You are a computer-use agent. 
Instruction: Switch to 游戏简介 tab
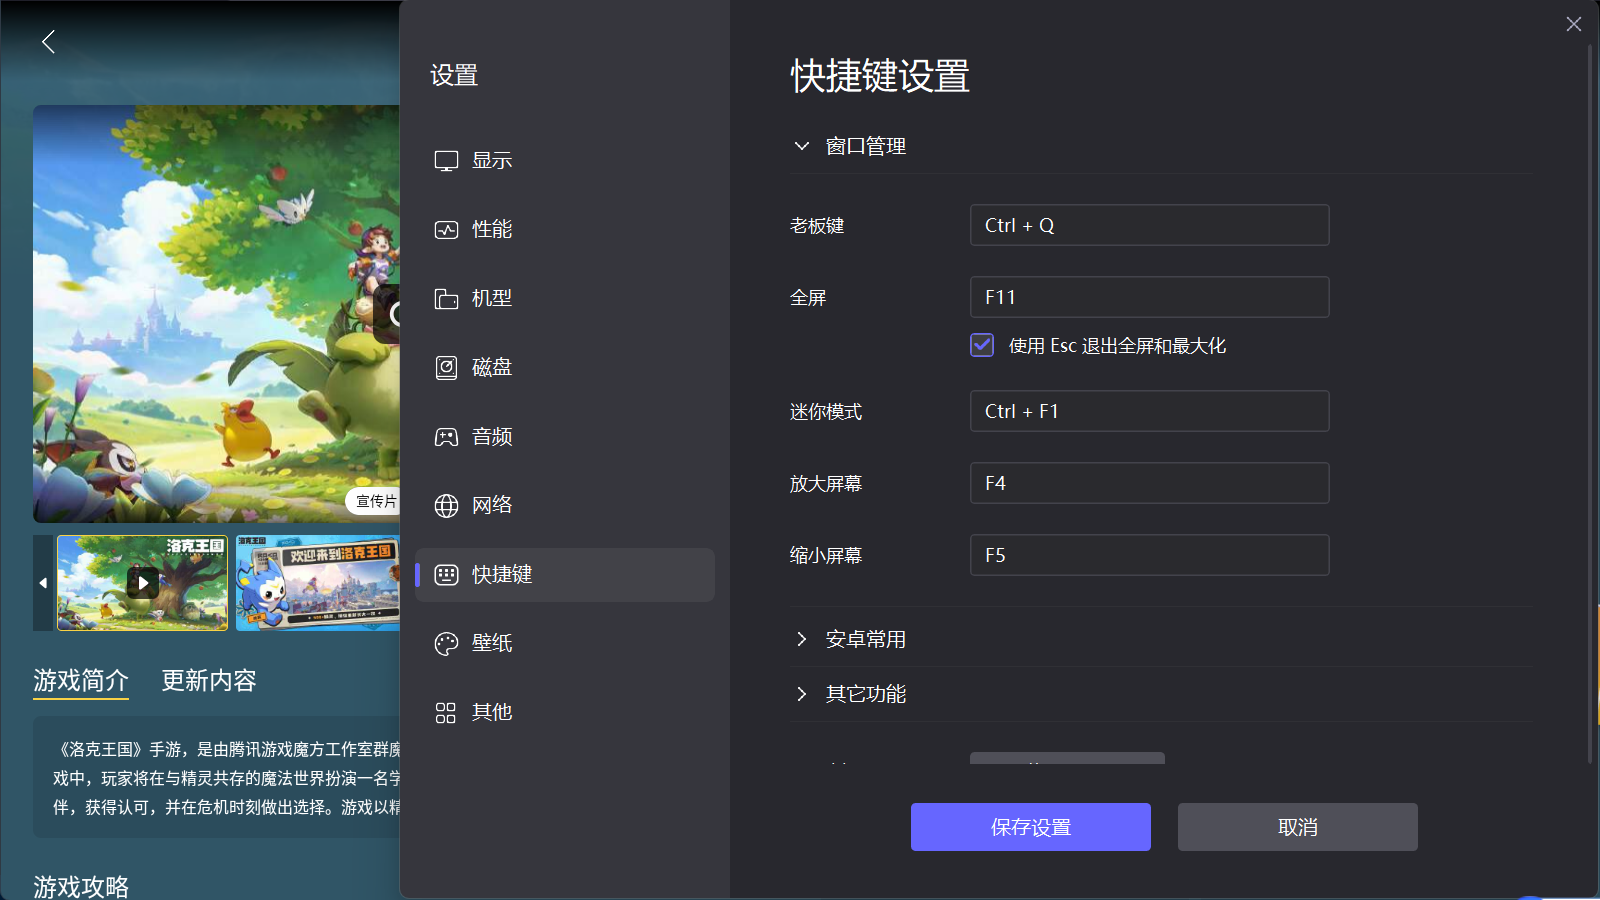(x=81, y=681)
